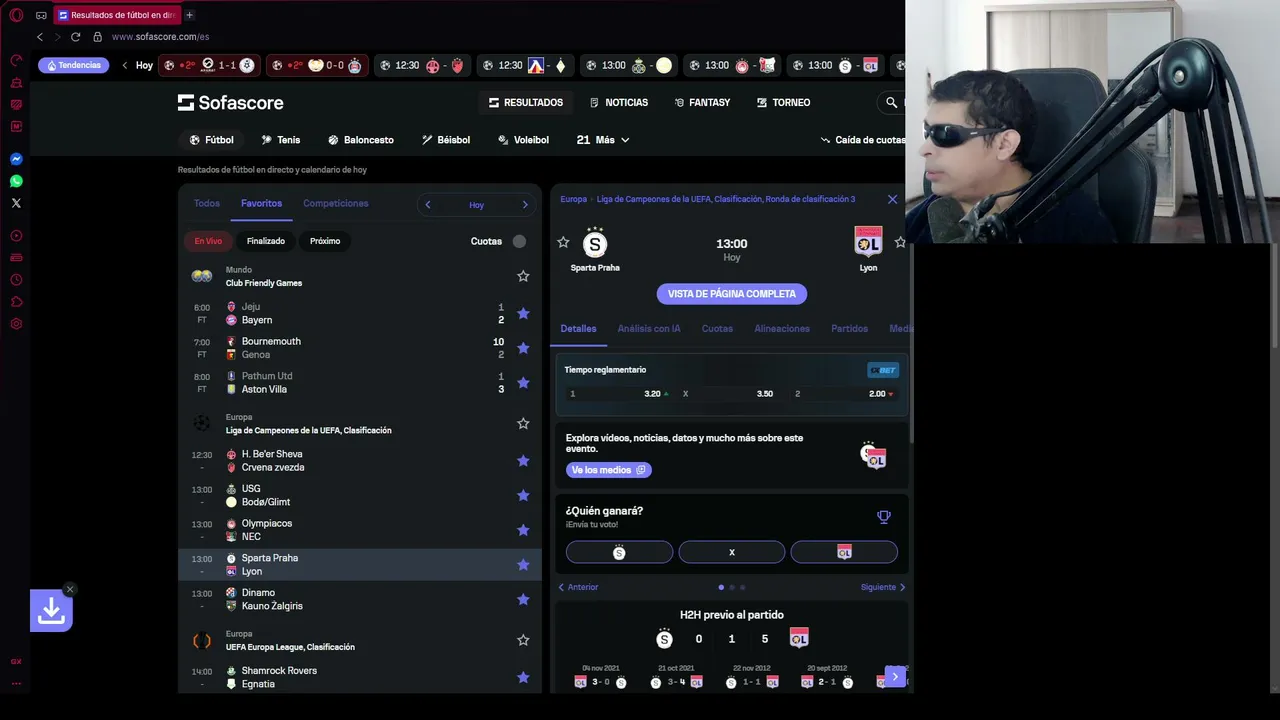
Task: Follow Sparta Praha using the header star
Action: (563, 242)
